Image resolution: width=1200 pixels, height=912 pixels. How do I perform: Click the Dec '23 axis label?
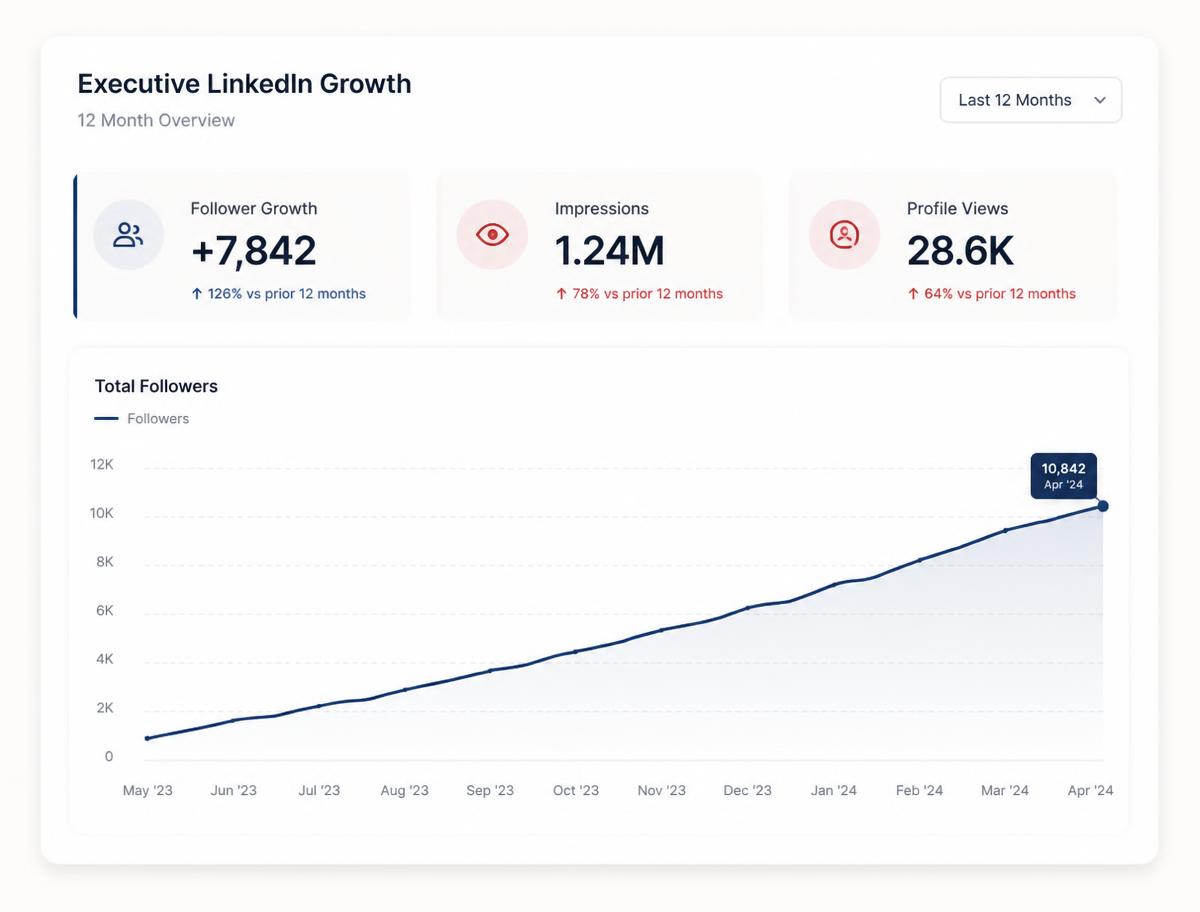click(748, 790)
